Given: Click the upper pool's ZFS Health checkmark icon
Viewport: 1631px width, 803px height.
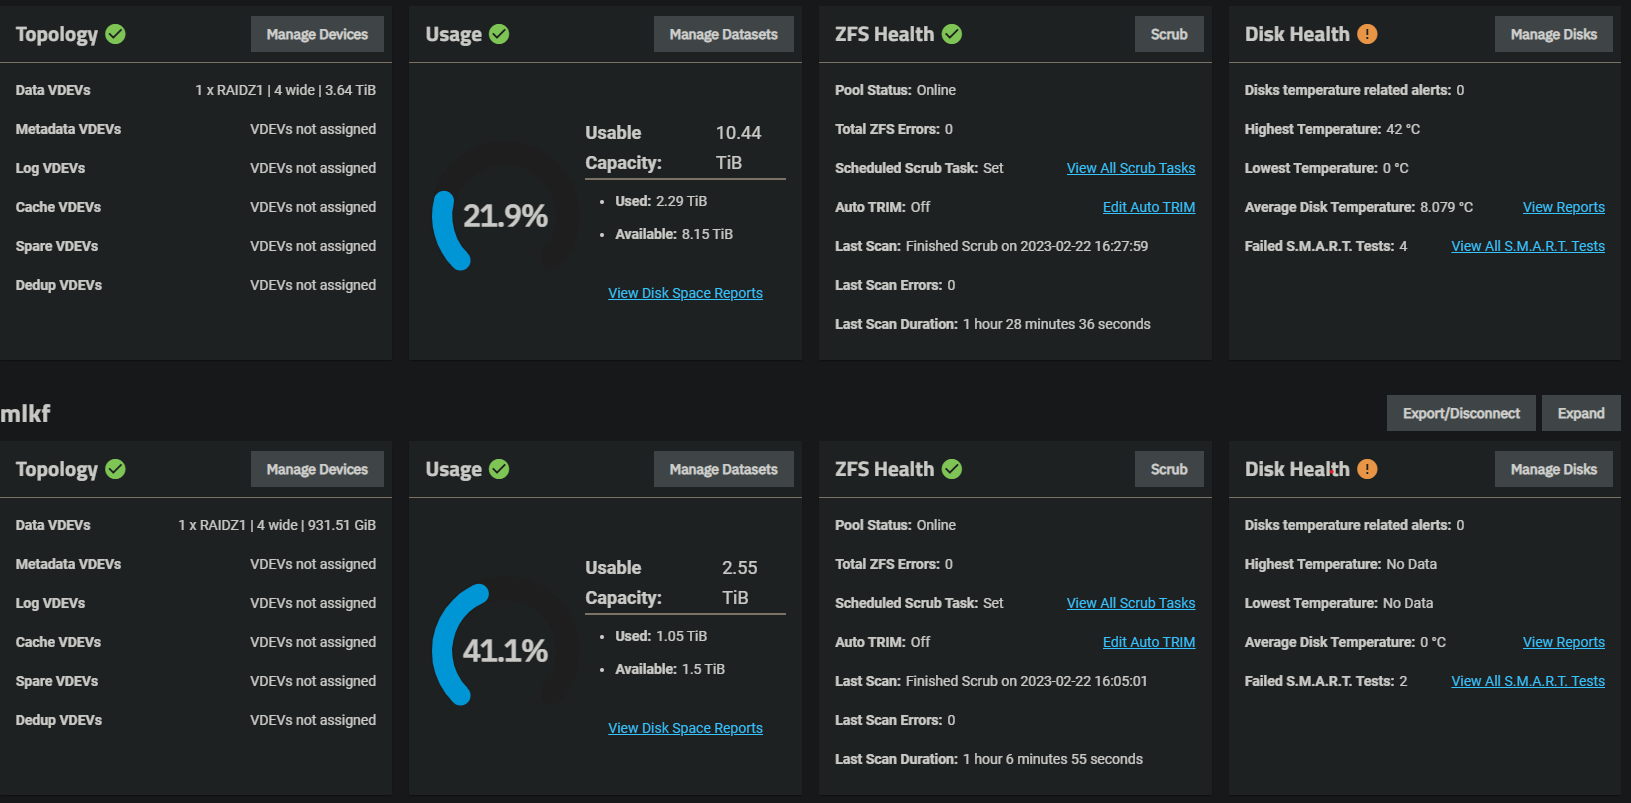Looking at the screenshot, I should pos(952,34).
